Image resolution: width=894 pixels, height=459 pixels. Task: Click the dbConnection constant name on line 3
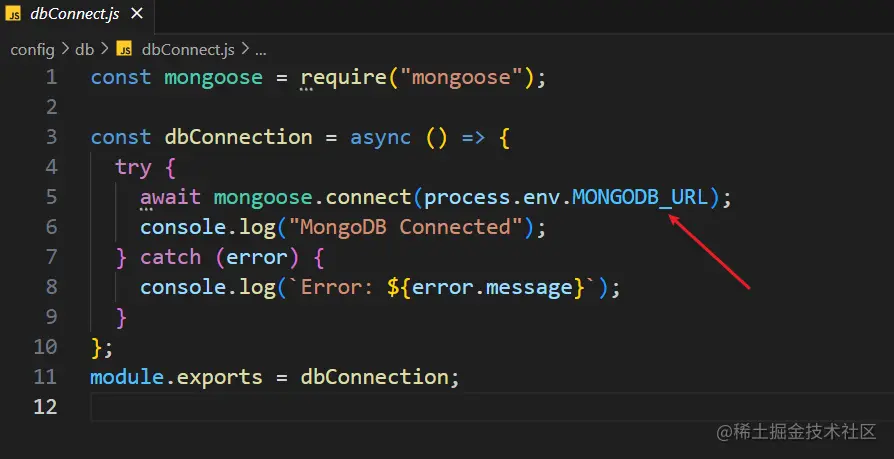tap(238, 137)
